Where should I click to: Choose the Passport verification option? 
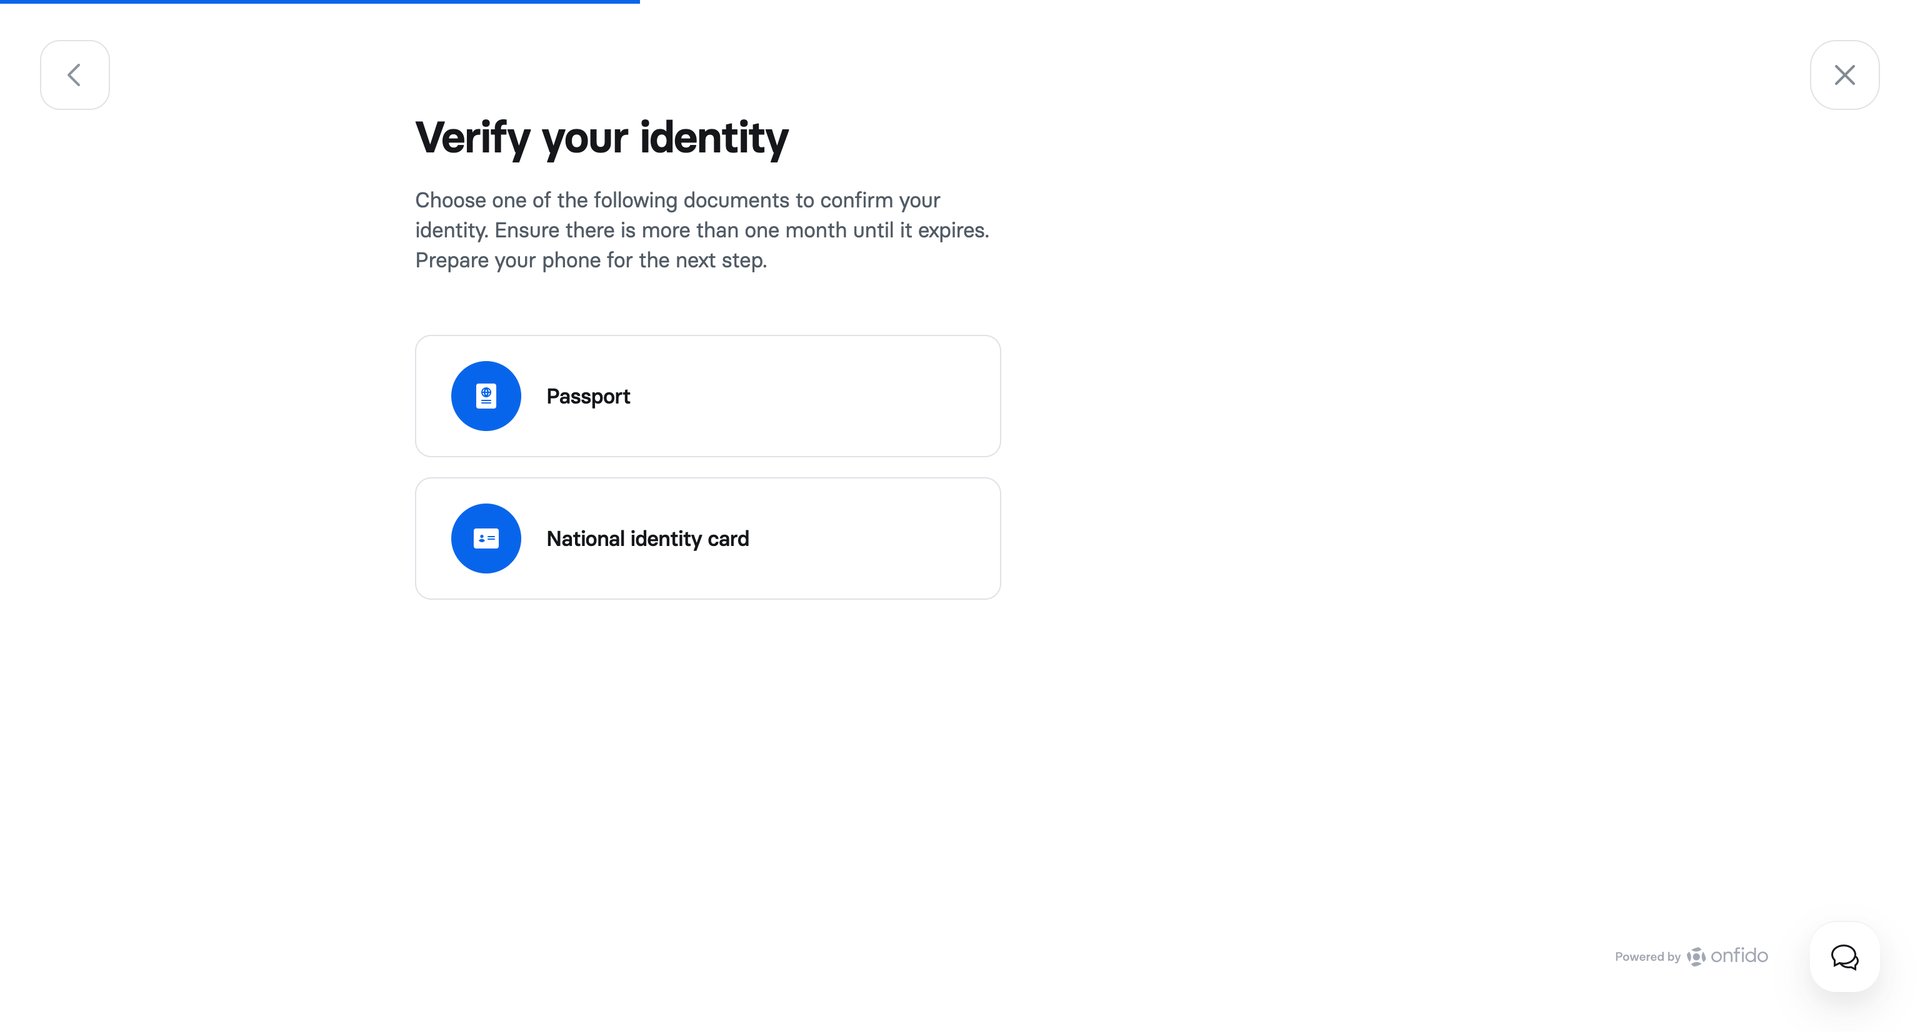tap(707, 395)
